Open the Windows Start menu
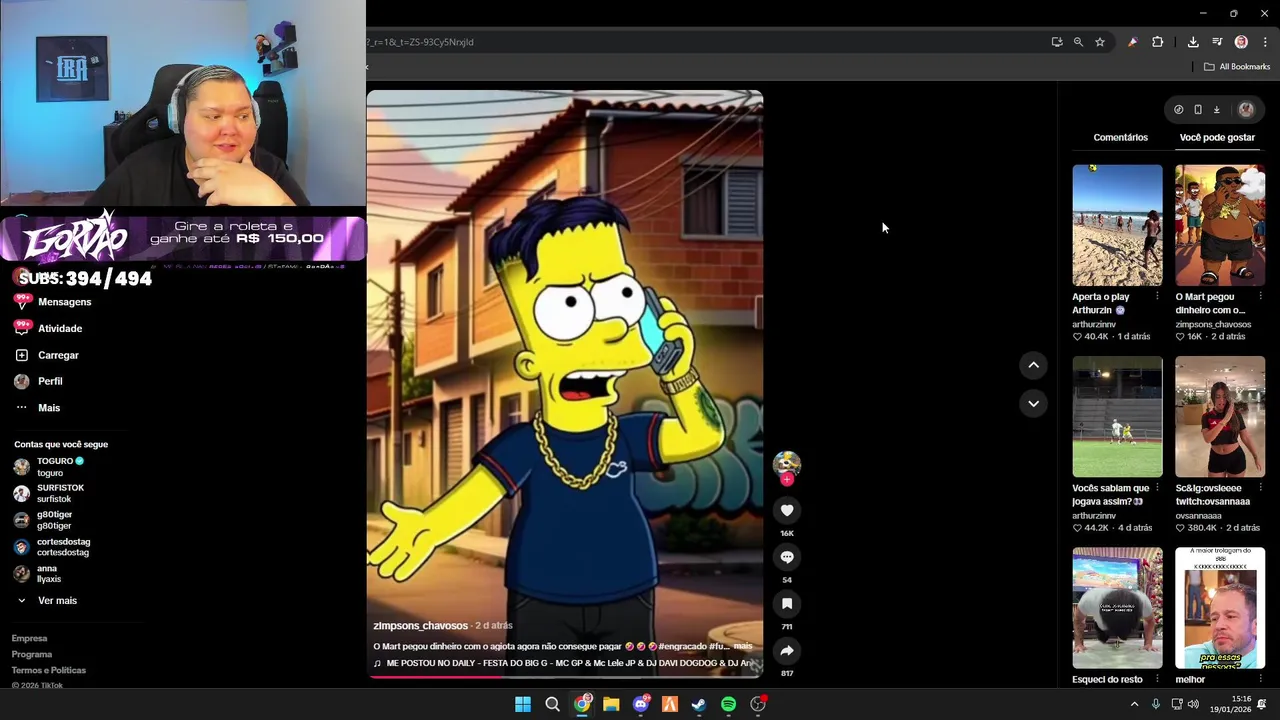This screenshot has width=1280, height=720. [x=523, y=705]
